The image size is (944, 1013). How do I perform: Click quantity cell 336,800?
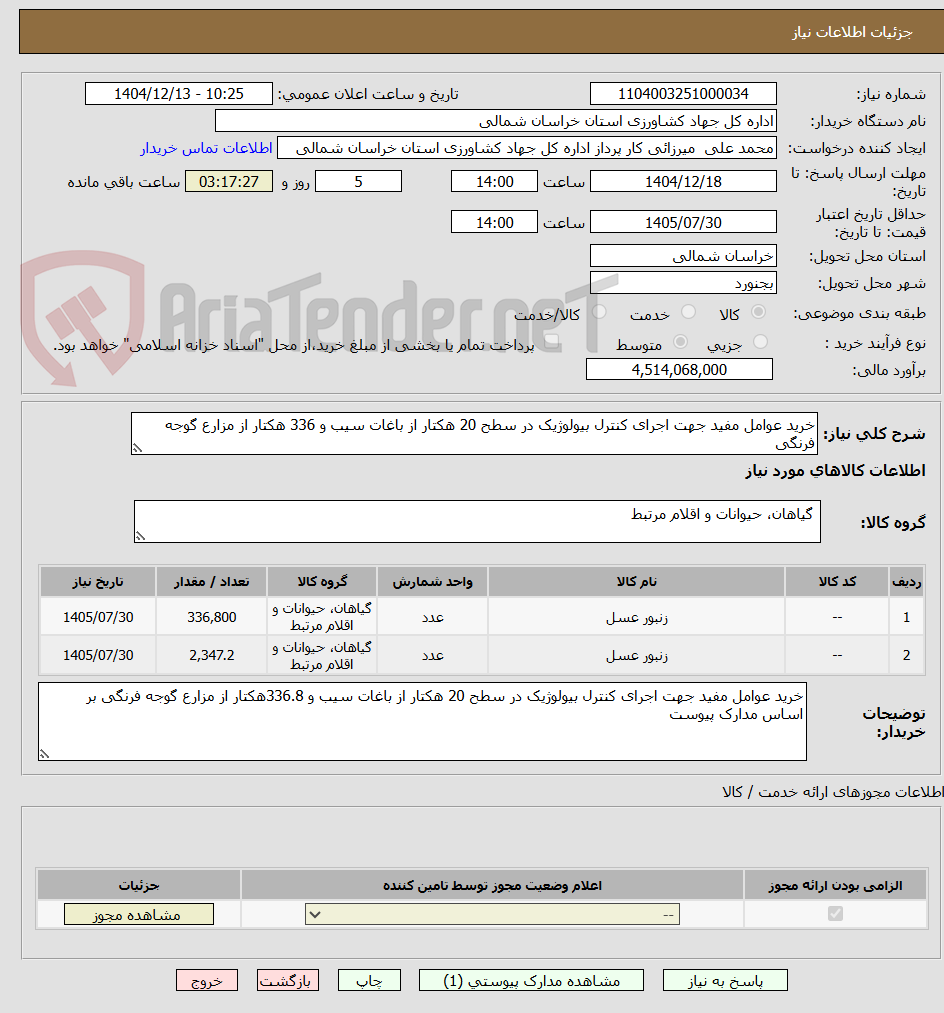211,617
